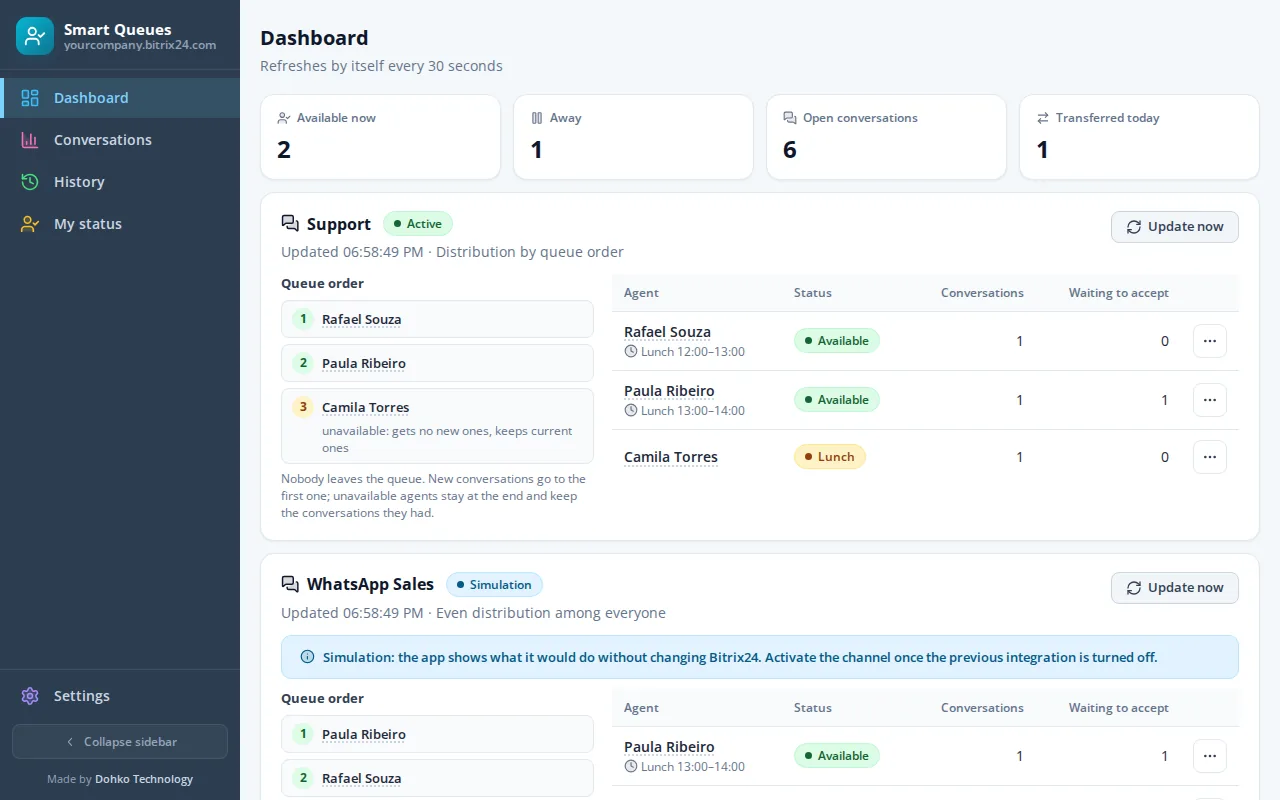Click the Conversations bar chart icon

point(30,140)
